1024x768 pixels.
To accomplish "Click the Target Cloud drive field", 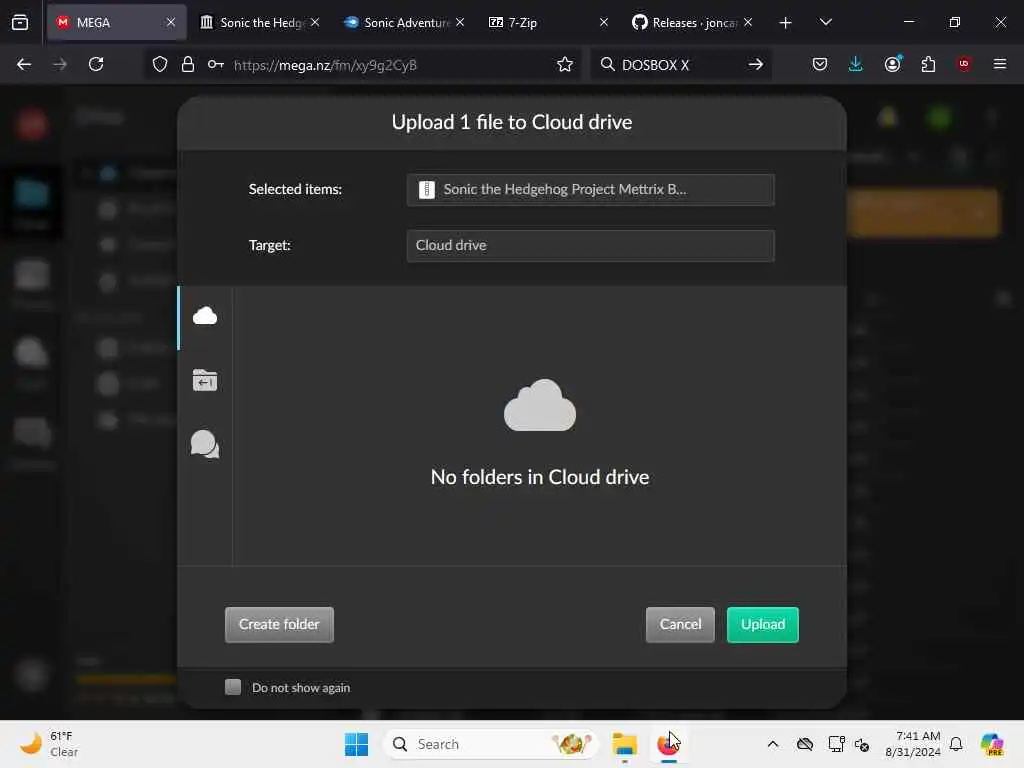I will click(x=590, y=246).
